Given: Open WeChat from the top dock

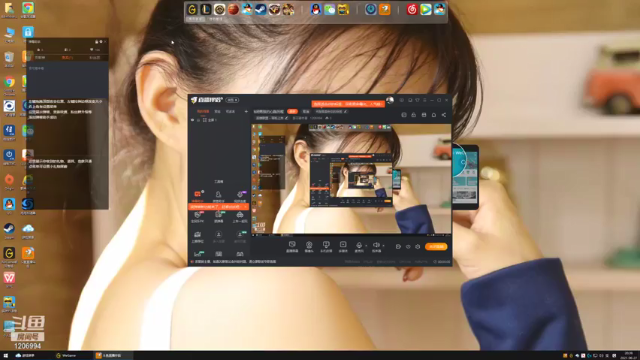Looking at the screenshot, I should tap(329, 9).
